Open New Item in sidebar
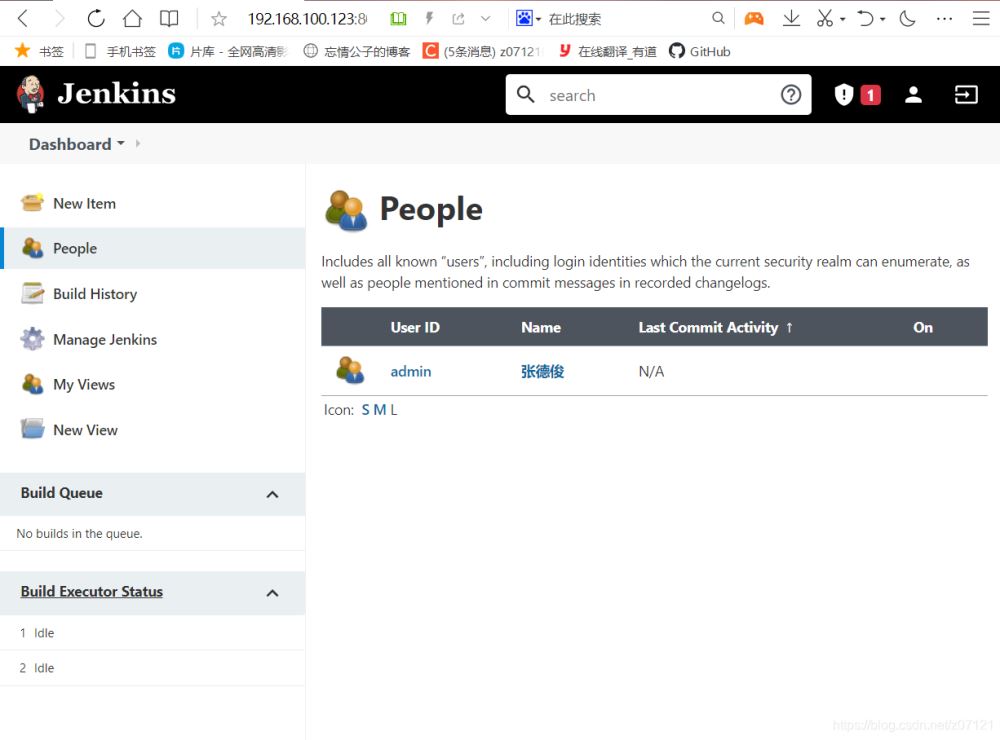The image size is (1000, 740). click(84, 204)
